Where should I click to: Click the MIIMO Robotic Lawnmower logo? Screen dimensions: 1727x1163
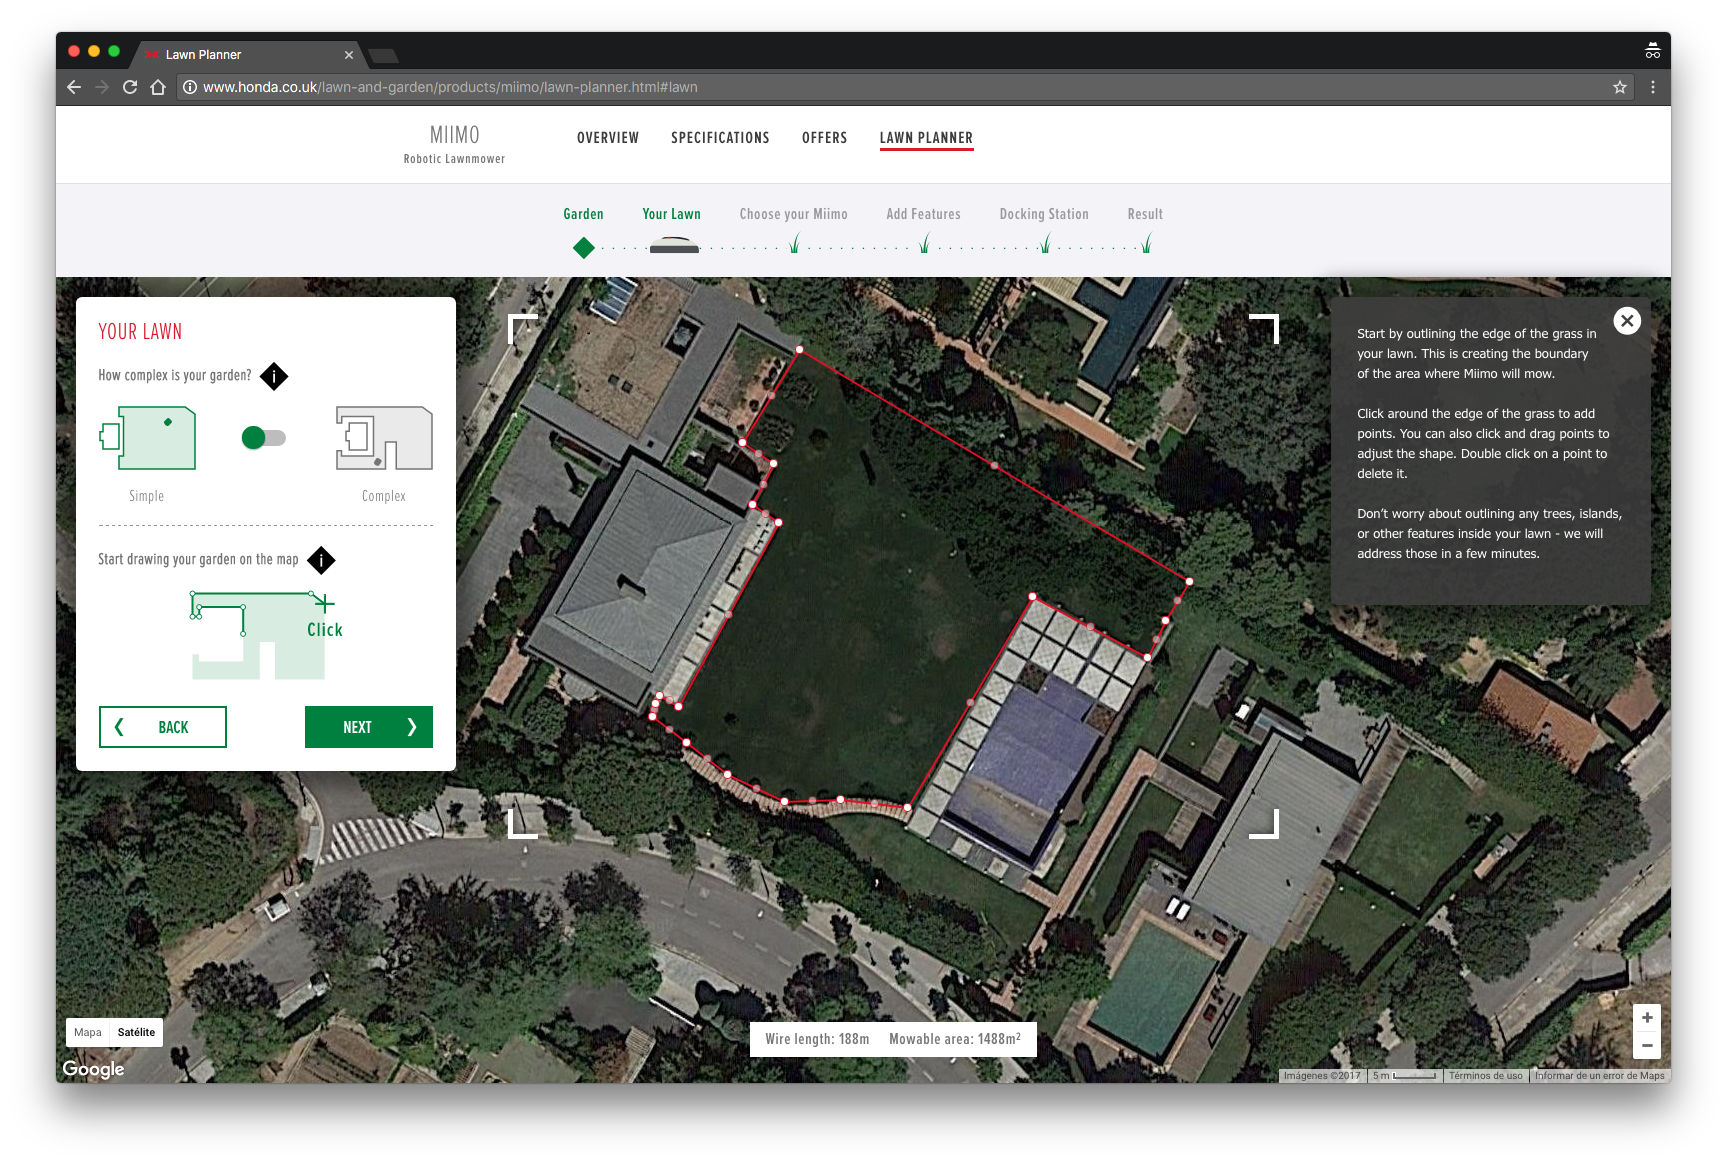coord(454,144)
